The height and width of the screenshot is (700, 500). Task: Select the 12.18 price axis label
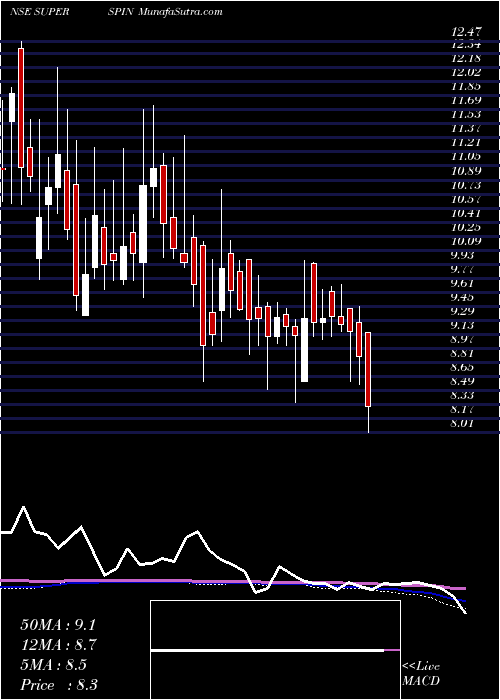click(467, 58)
